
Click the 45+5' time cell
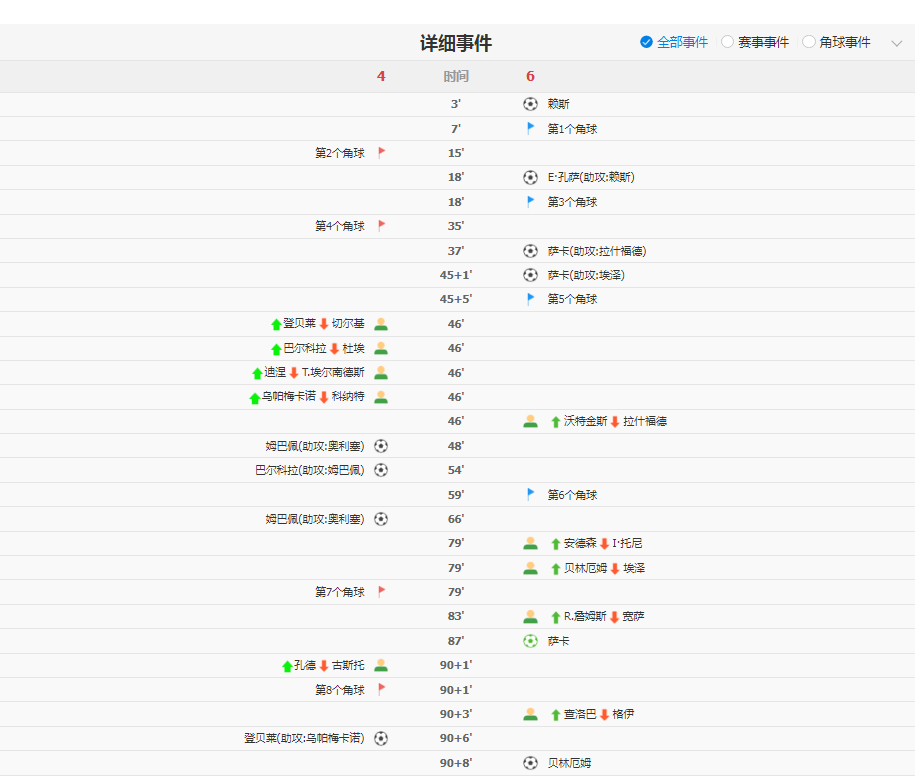coord(456,299)
